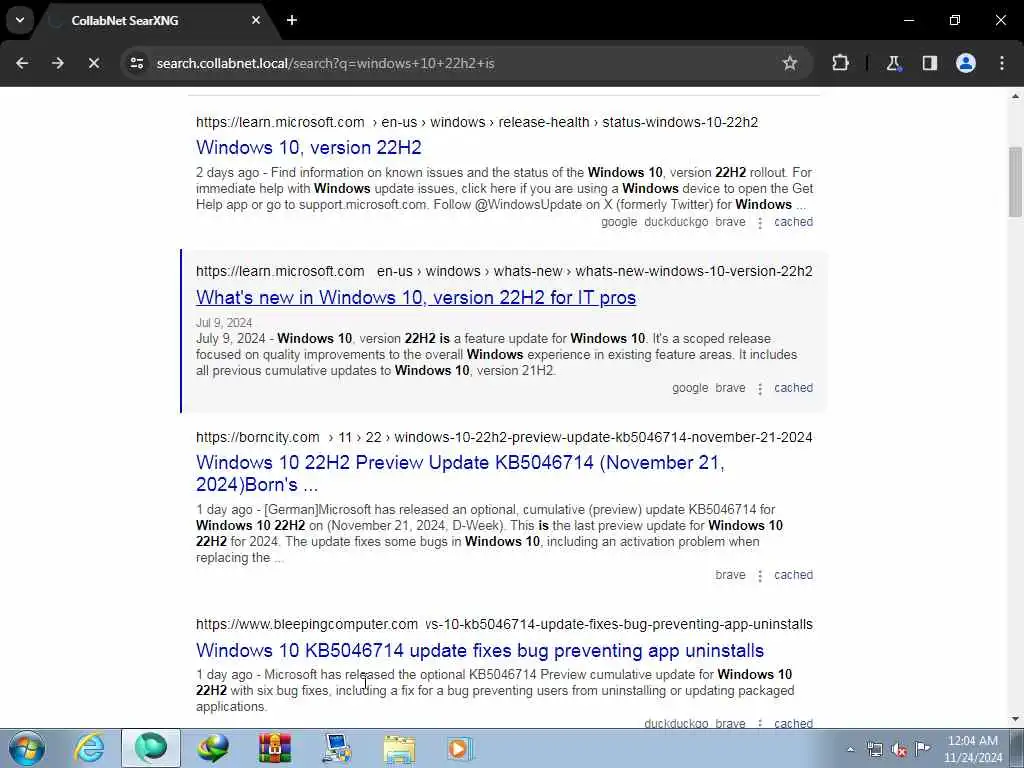Open Windows 10 22H2 Preview Update KB5046714 result

coord(460,473)
